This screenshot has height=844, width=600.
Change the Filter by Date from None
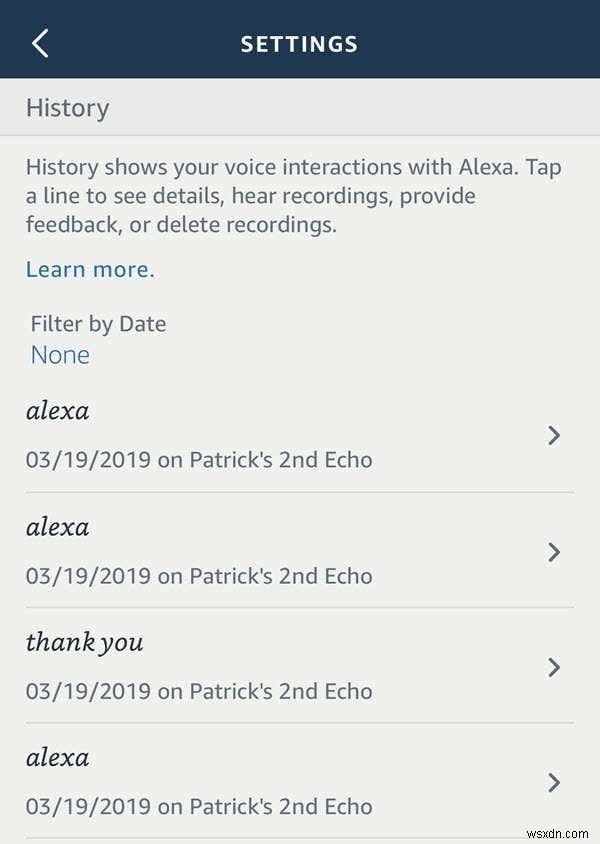60,355
